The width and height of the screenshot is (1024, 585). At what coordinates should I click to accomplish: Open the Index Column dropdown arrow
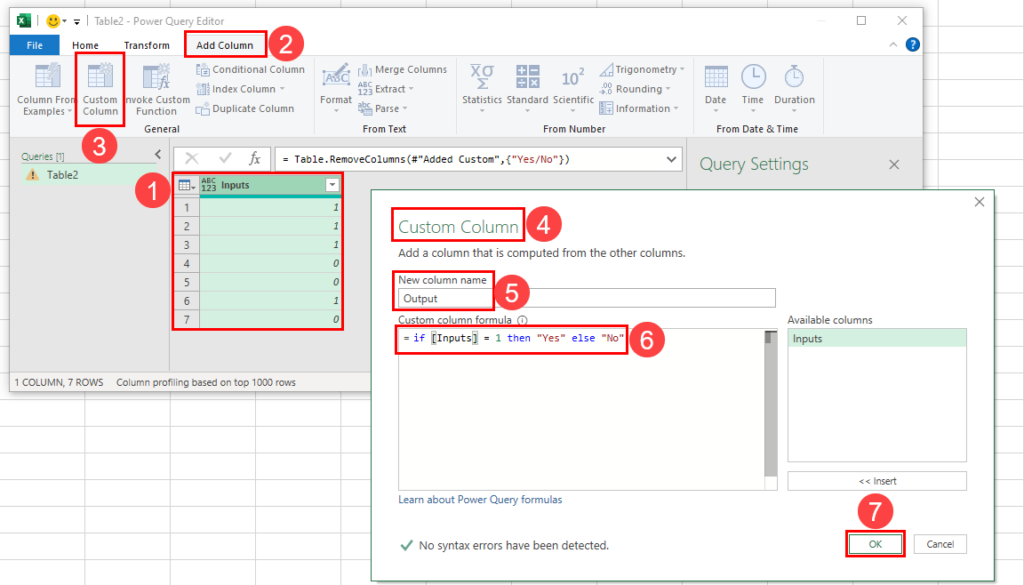(282, 89)
